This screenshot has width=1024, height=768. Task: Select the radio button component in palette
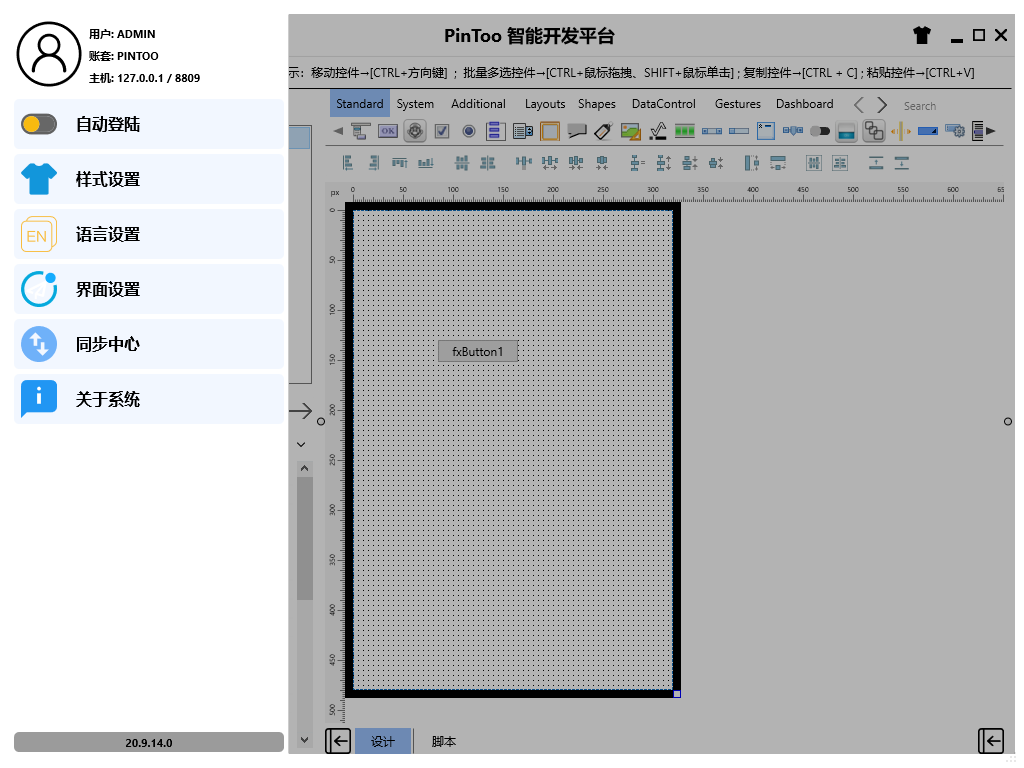pyautogui.click(x=468, y=131)
